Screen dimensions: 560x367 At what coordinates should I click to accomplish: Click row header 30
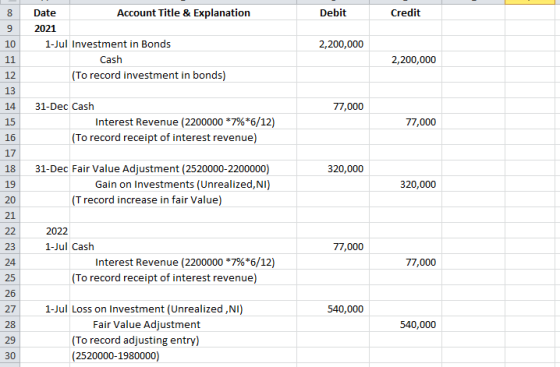pyautogui.click(x=10, y=356)
